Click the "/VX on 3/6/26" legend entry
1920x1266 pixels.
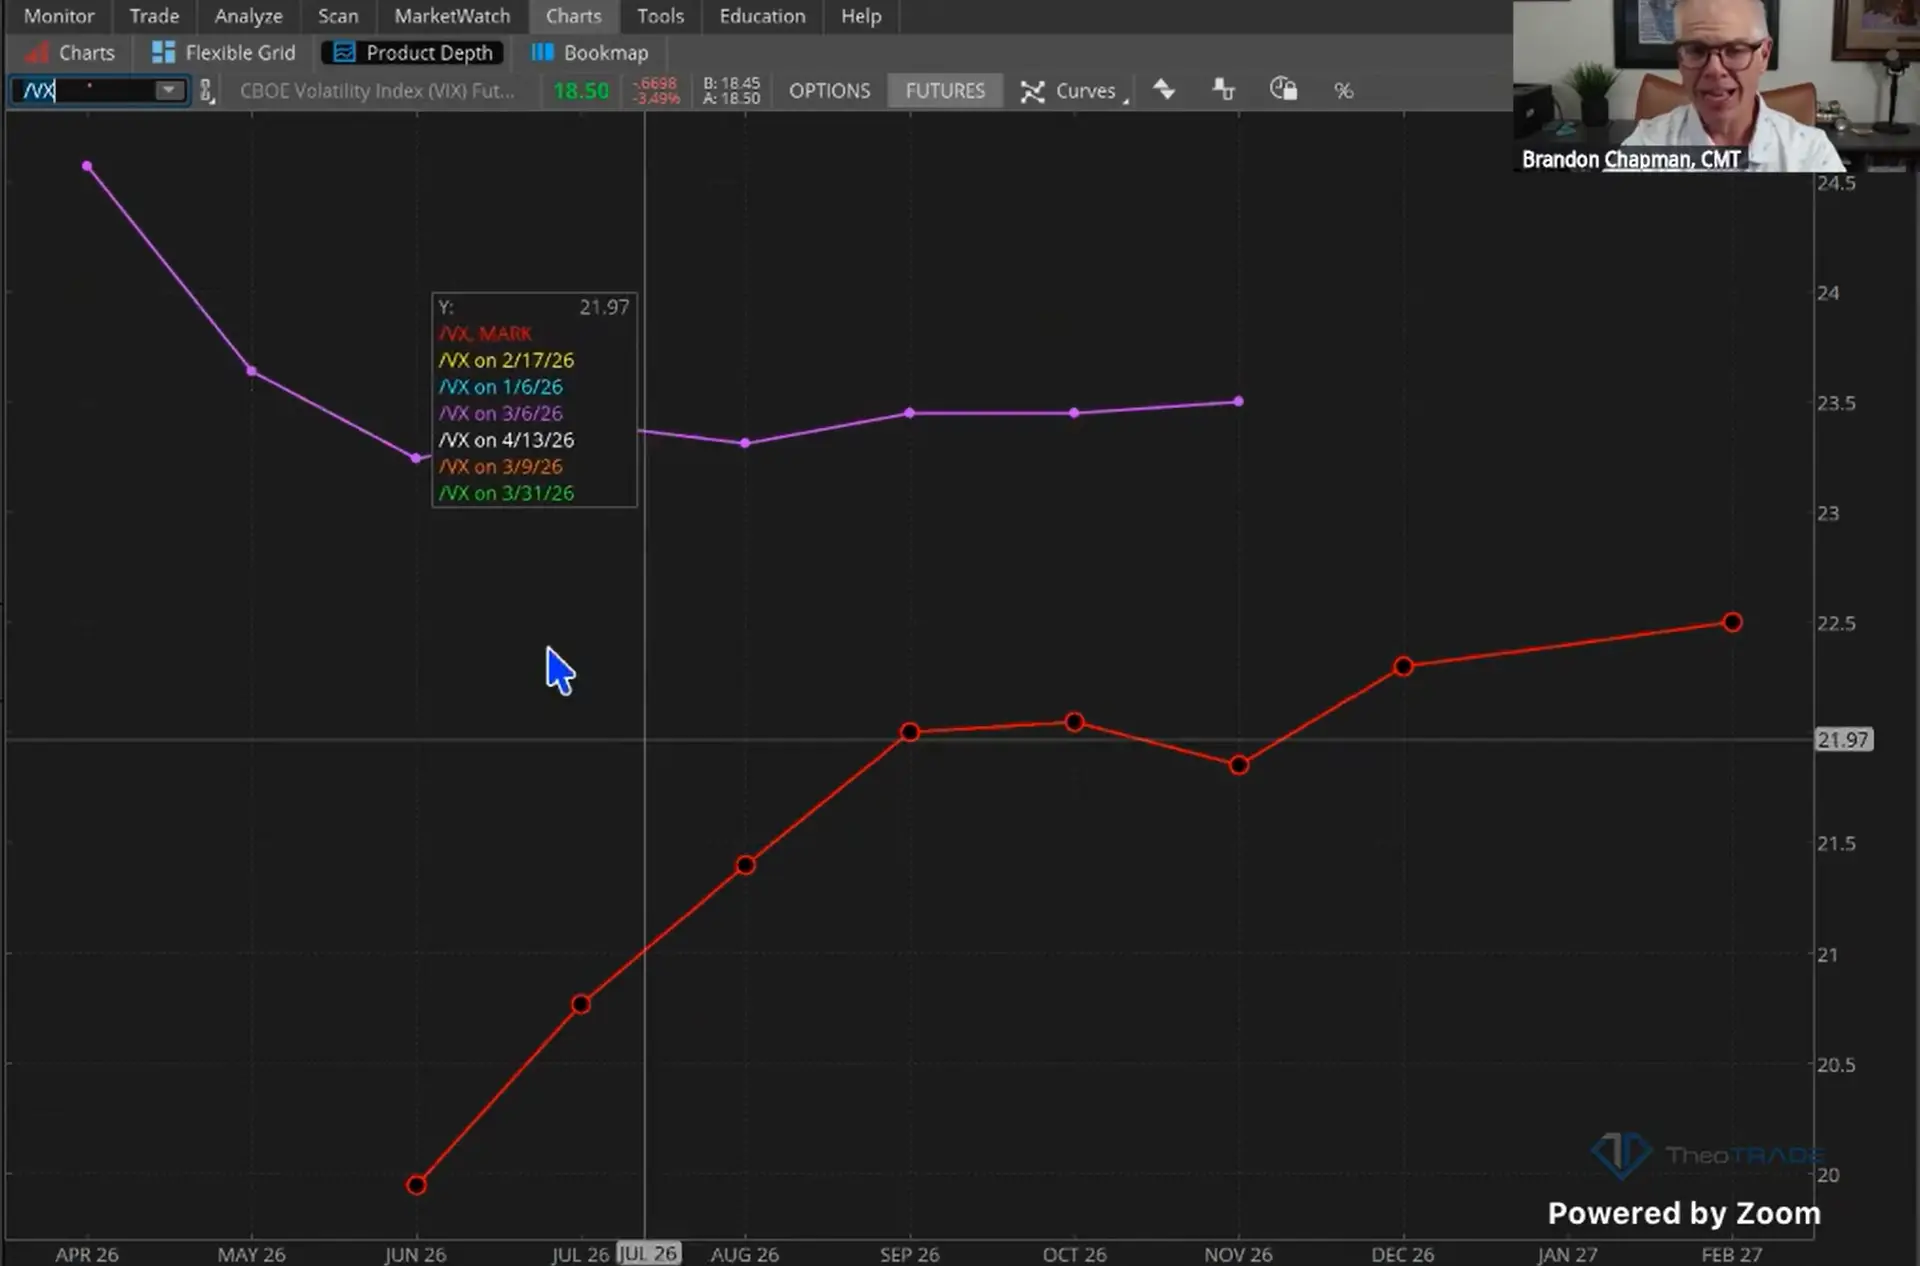pyautogui.click(x=500, y=413)
